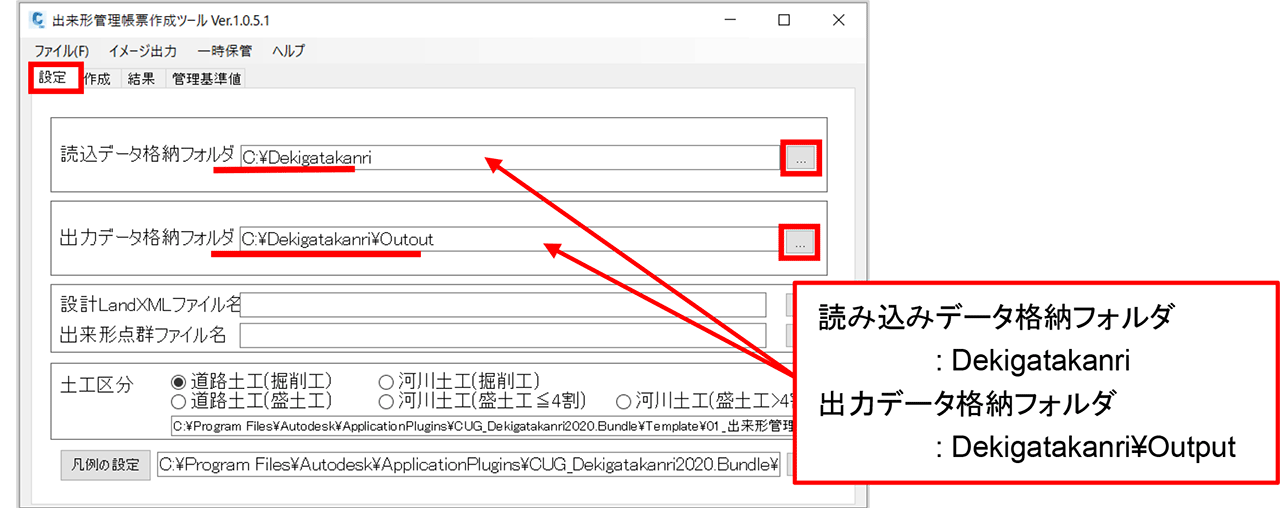Switch to the 設定 tab

pos(54,79)
